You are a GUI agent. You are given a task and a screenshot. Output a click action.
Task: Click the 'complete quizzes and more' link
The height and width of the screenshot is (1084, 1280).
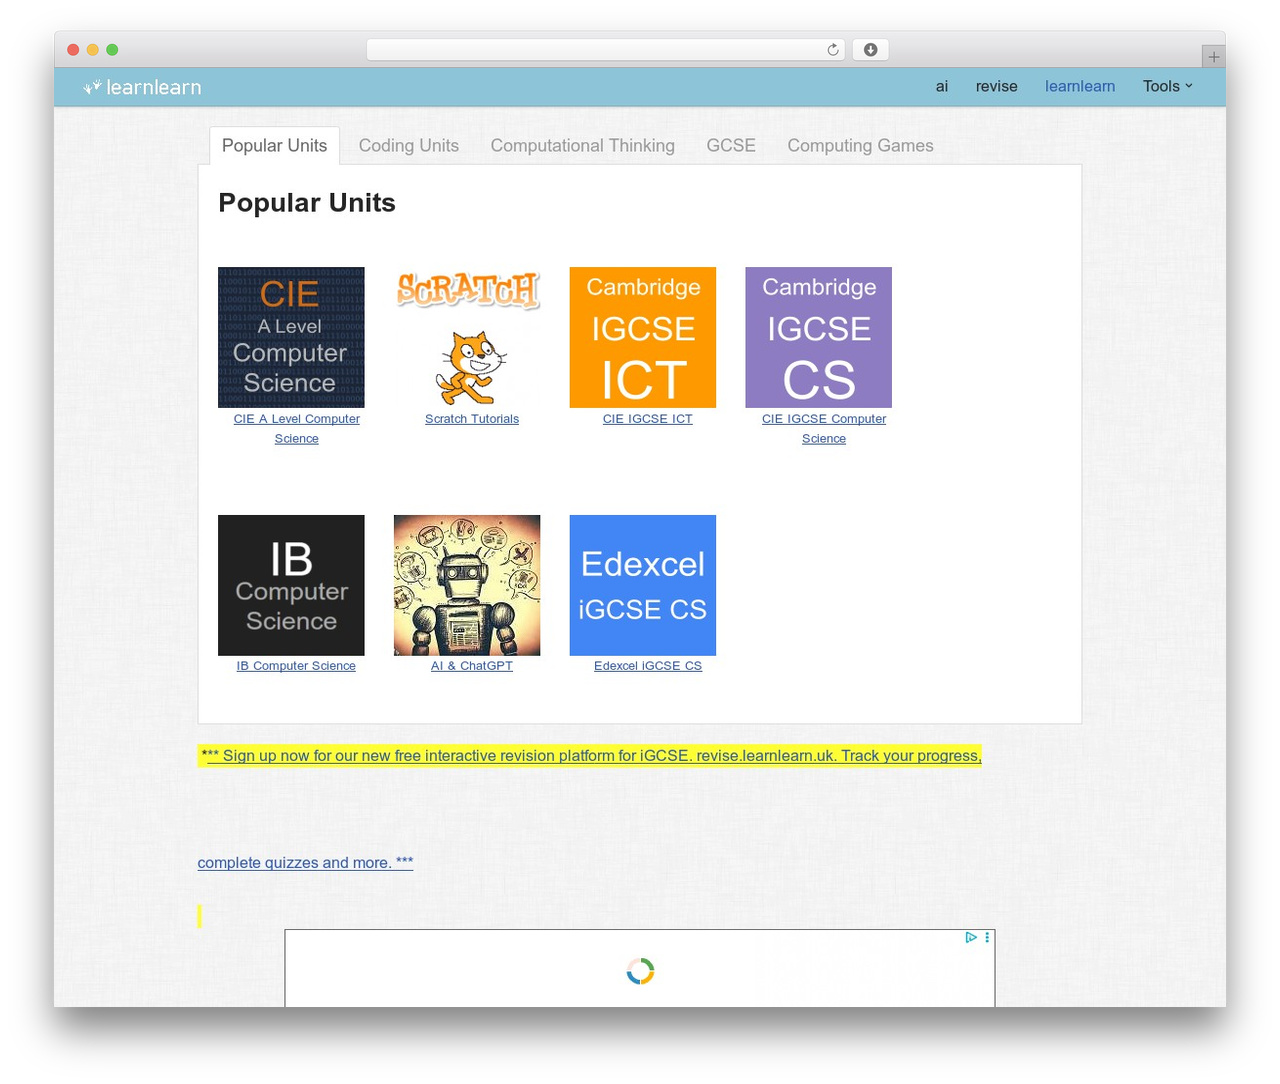(305, 862)
